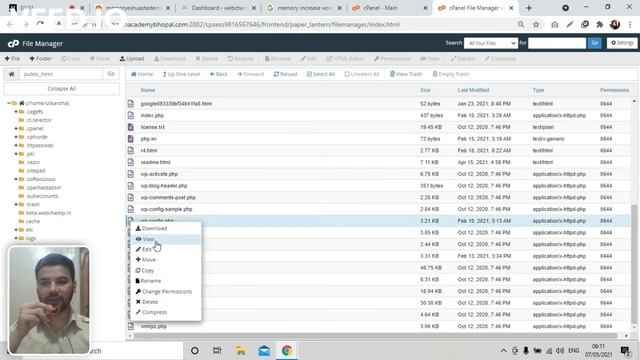The height and width of the screenshot is (360, 640).
Task: Click the Rename toolbar button
Action: (278, 59)
